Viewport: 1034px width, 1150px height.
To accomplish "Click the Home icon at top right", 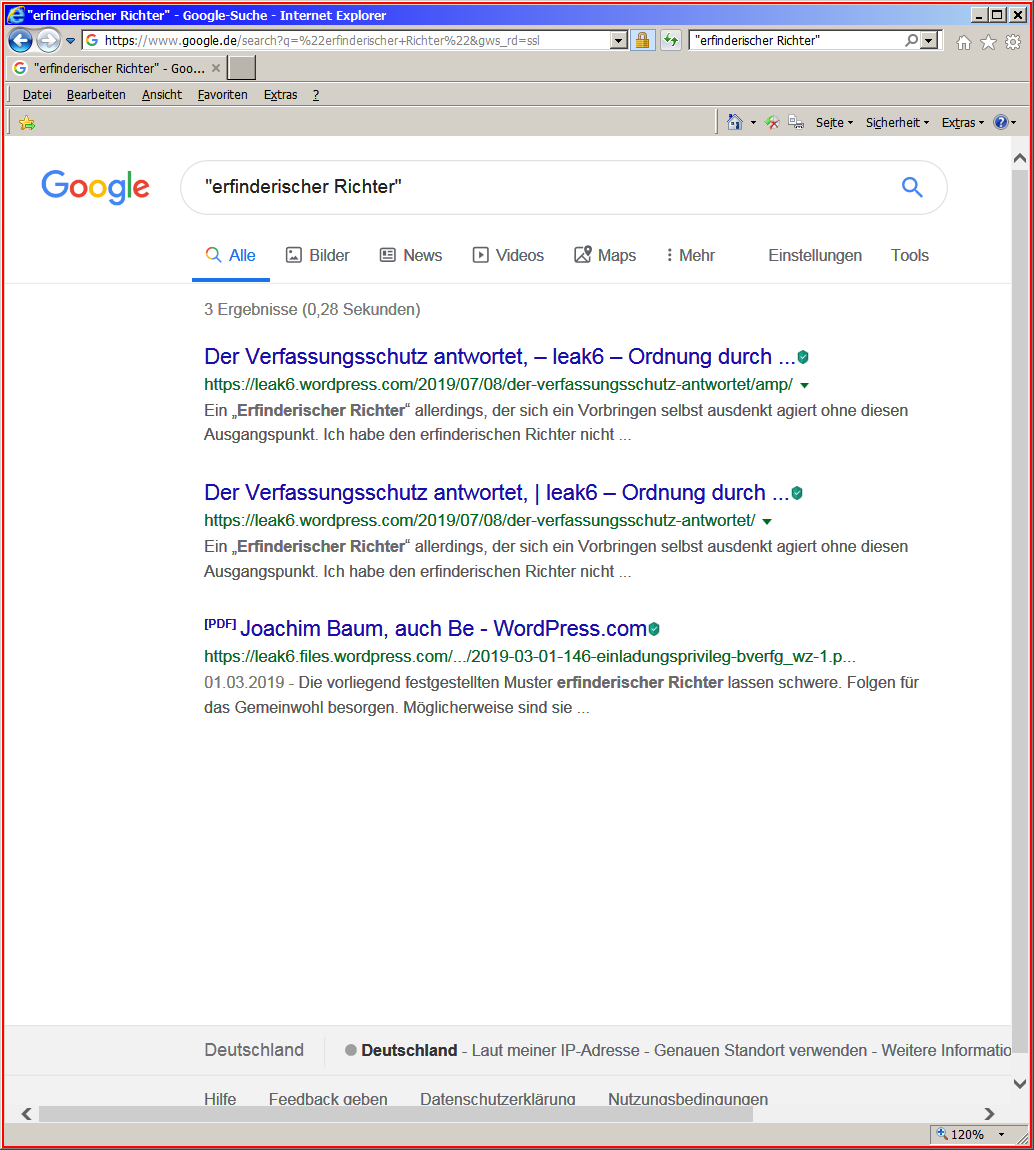I will click(x=964, y=43).
